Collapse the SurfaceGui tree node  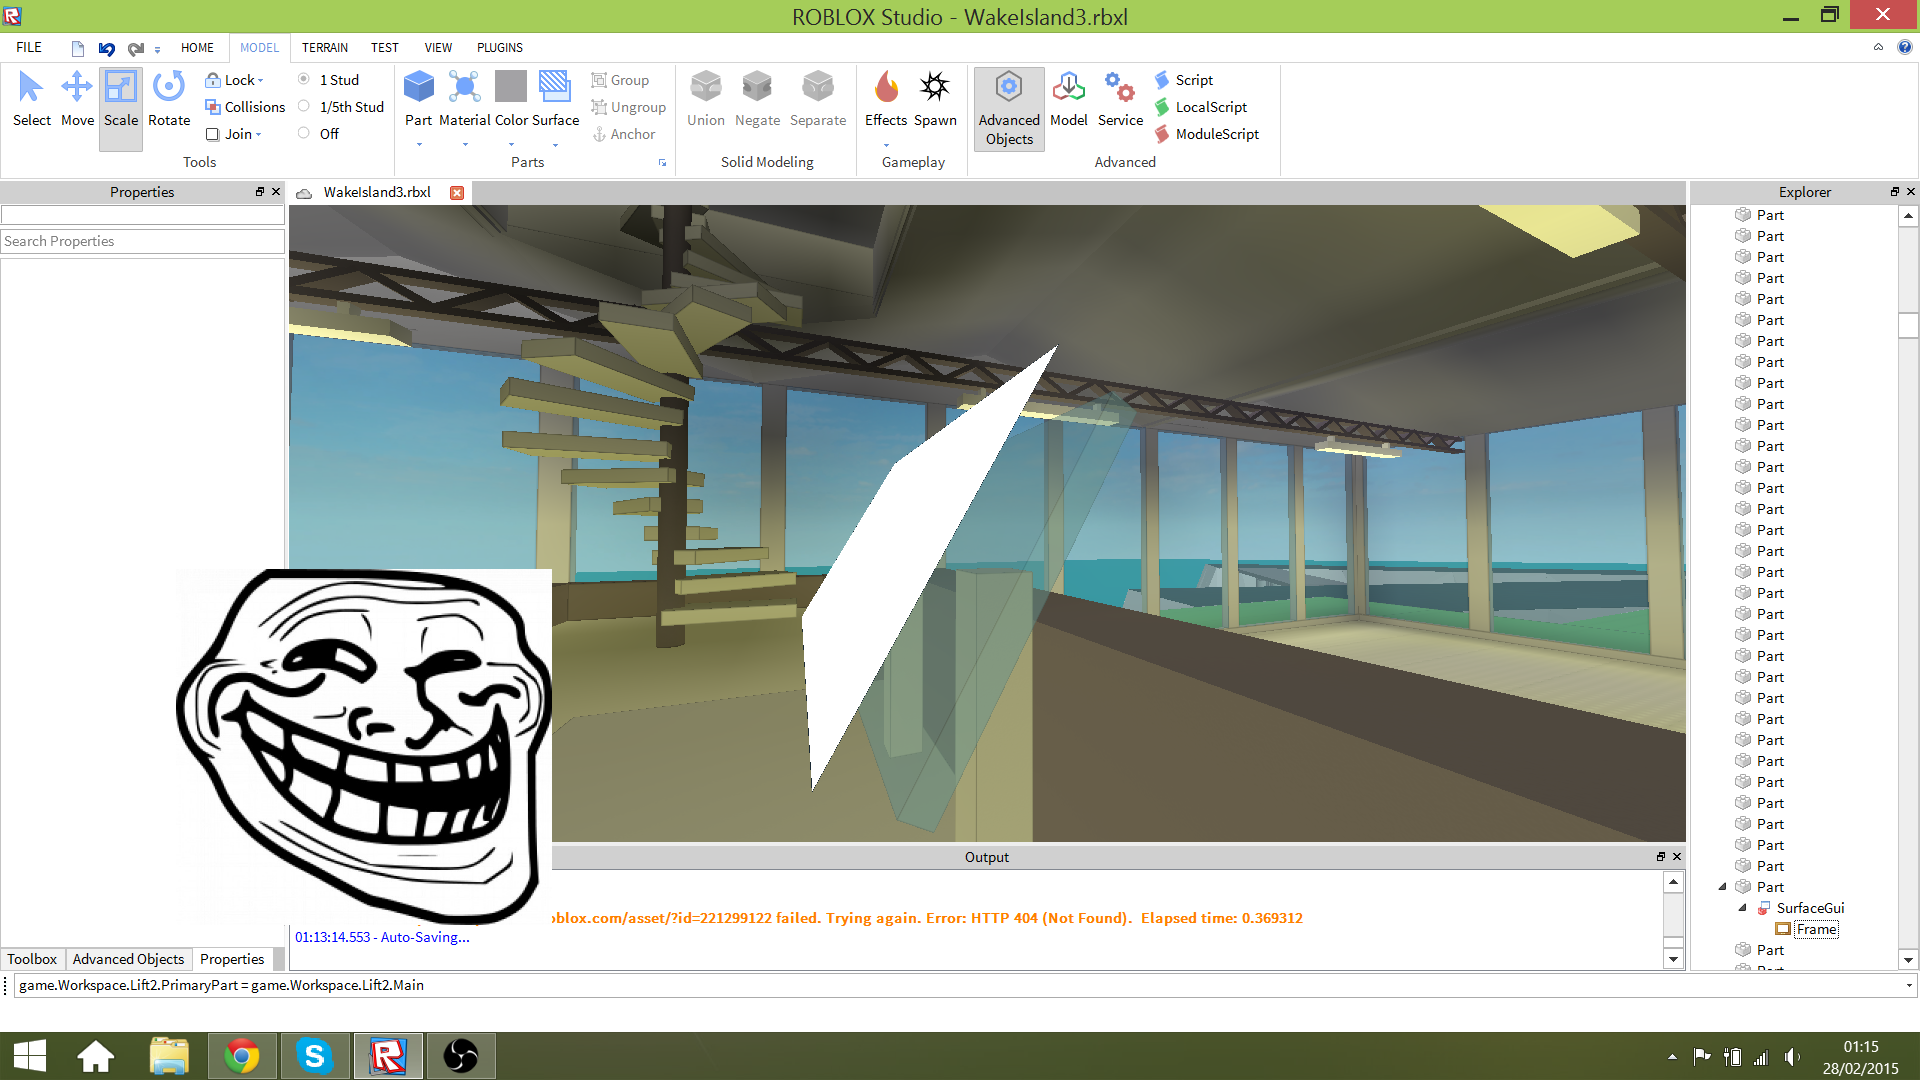(1743, 908)
